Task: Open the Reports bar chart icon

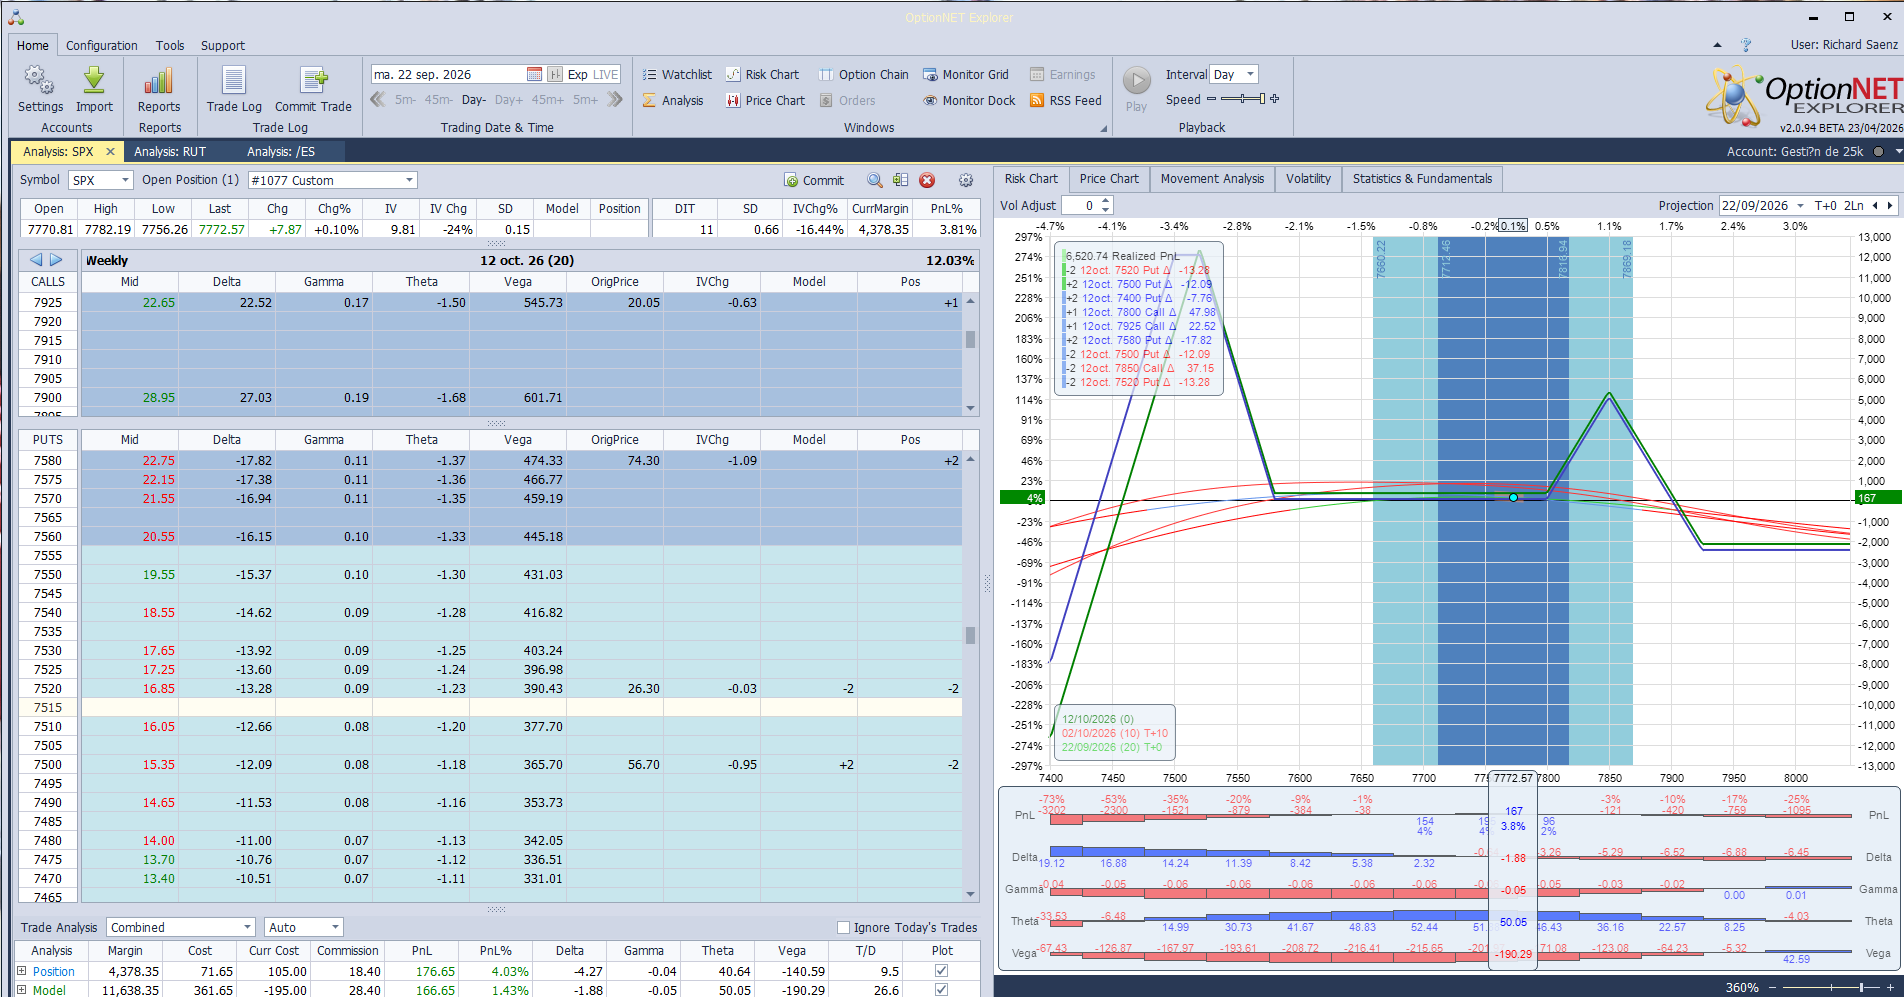Action: click(x=159, y=89)
